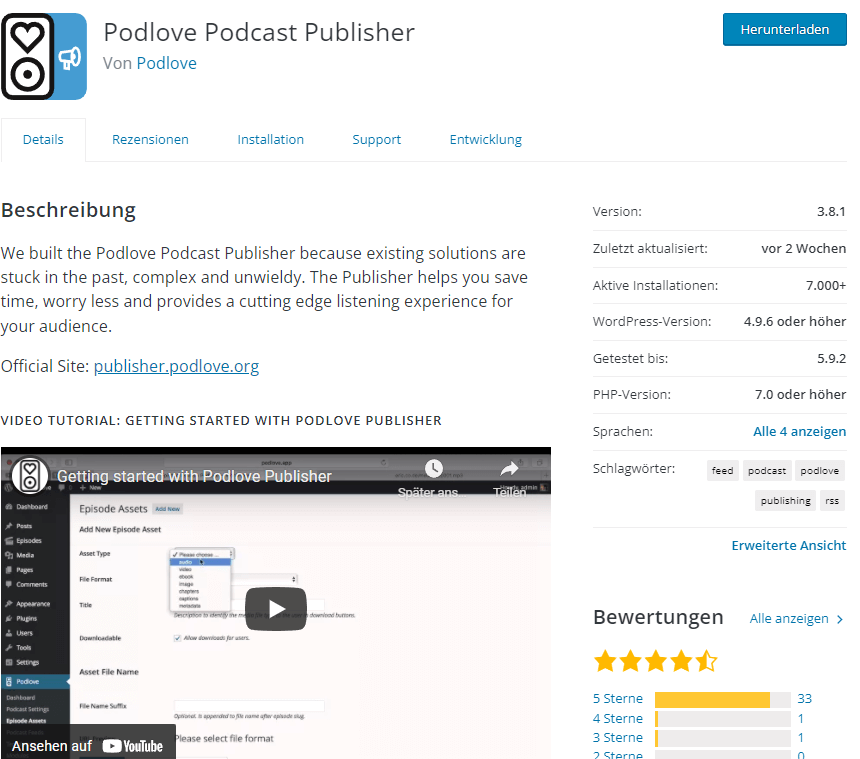Open the Installation tab
Image resolution: width=860 pixels, height=759 pixels.
(x=270, y=140)
